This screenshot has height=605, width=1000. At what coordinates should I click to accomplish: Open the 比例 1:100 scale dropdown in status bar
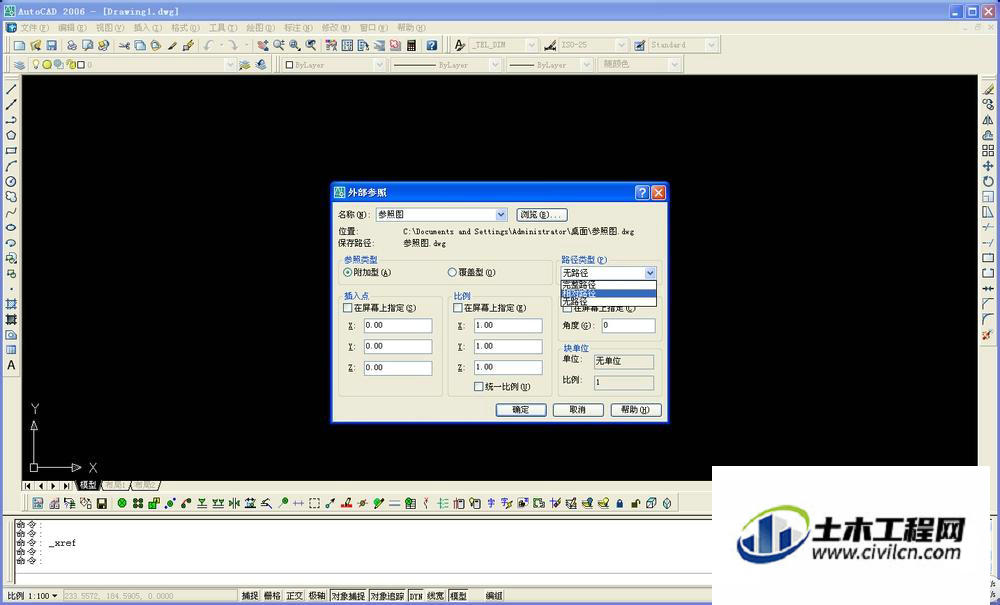(x=32, y=595)
